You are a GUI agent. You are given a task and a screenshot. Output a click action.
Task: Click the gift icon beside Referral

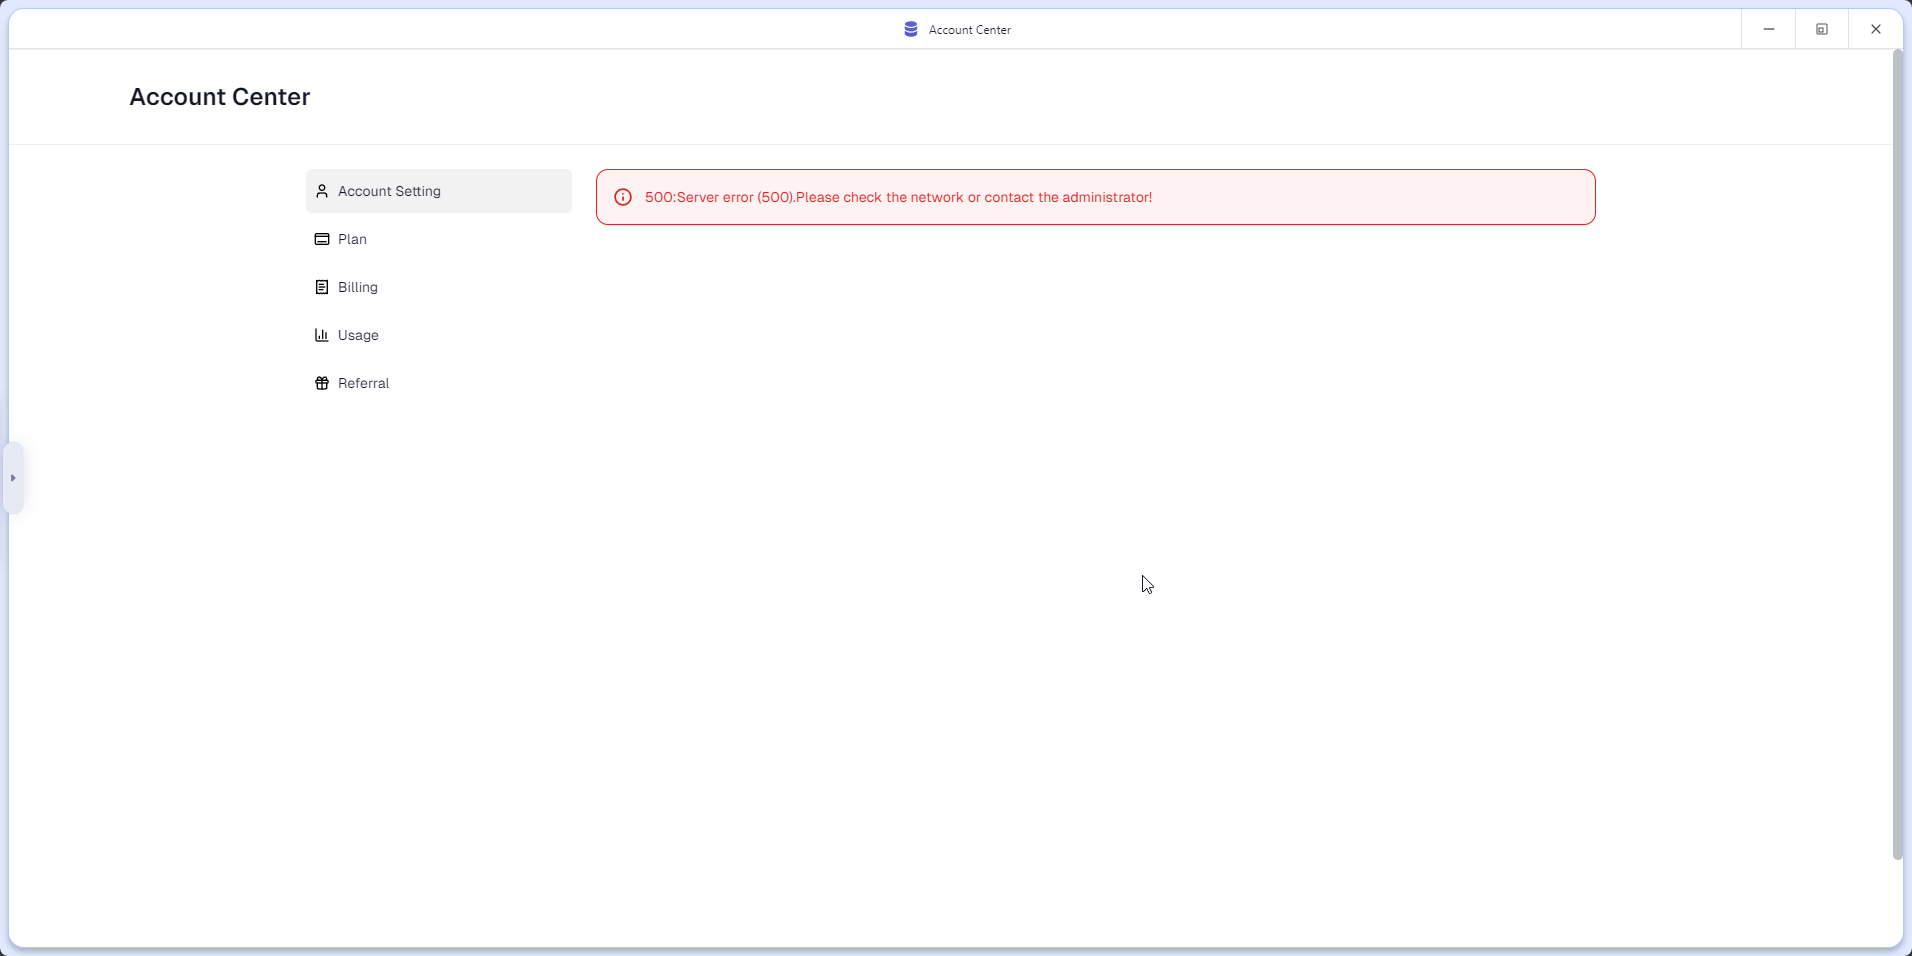[322, 383]
